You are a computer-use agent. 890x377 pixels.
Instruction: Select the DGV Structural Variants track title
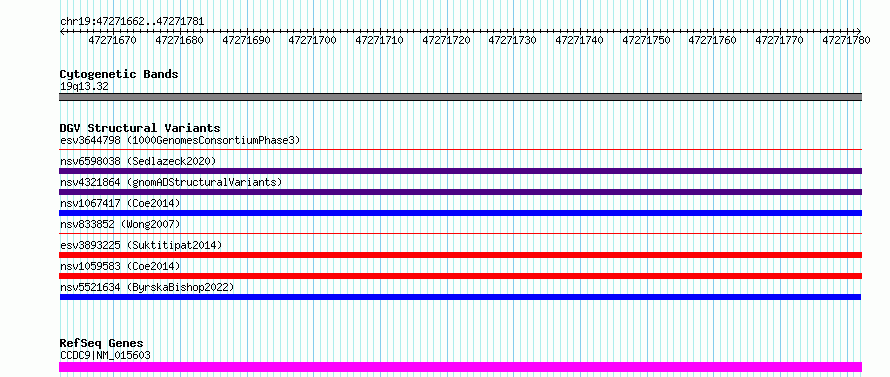[x=140, y=128]
